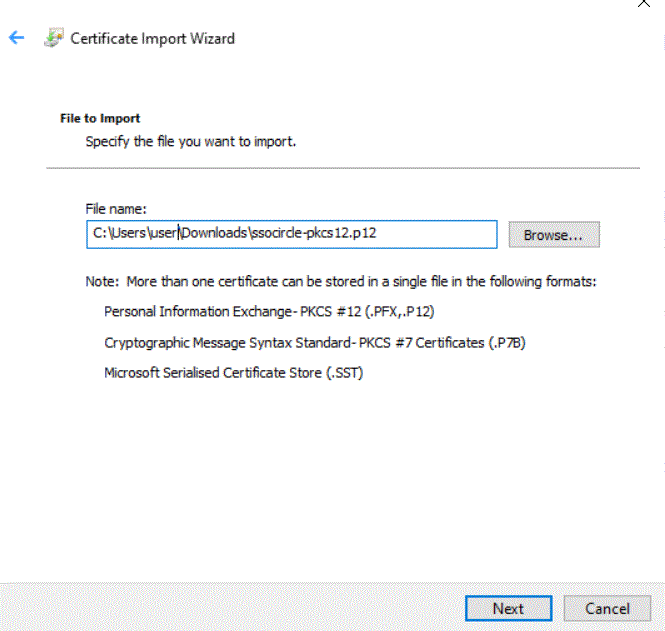665x631 pixels.
Task: Click the Cryptographic Message Syntax PKCS #7 line
Action: click(315, 343)
